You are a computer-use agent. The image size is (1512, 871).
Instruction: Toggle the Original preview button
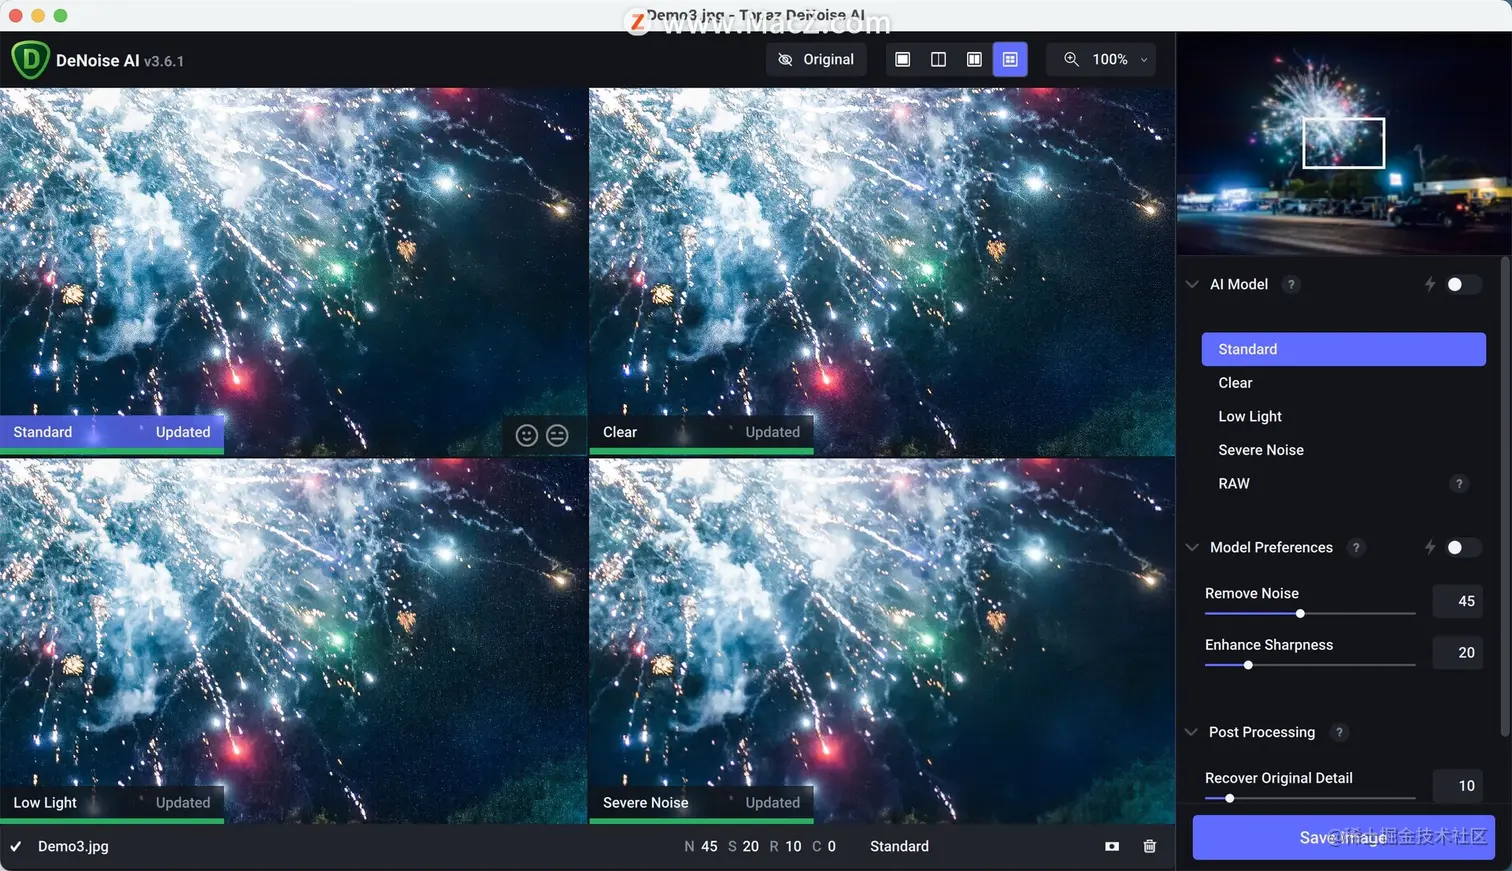816,59
